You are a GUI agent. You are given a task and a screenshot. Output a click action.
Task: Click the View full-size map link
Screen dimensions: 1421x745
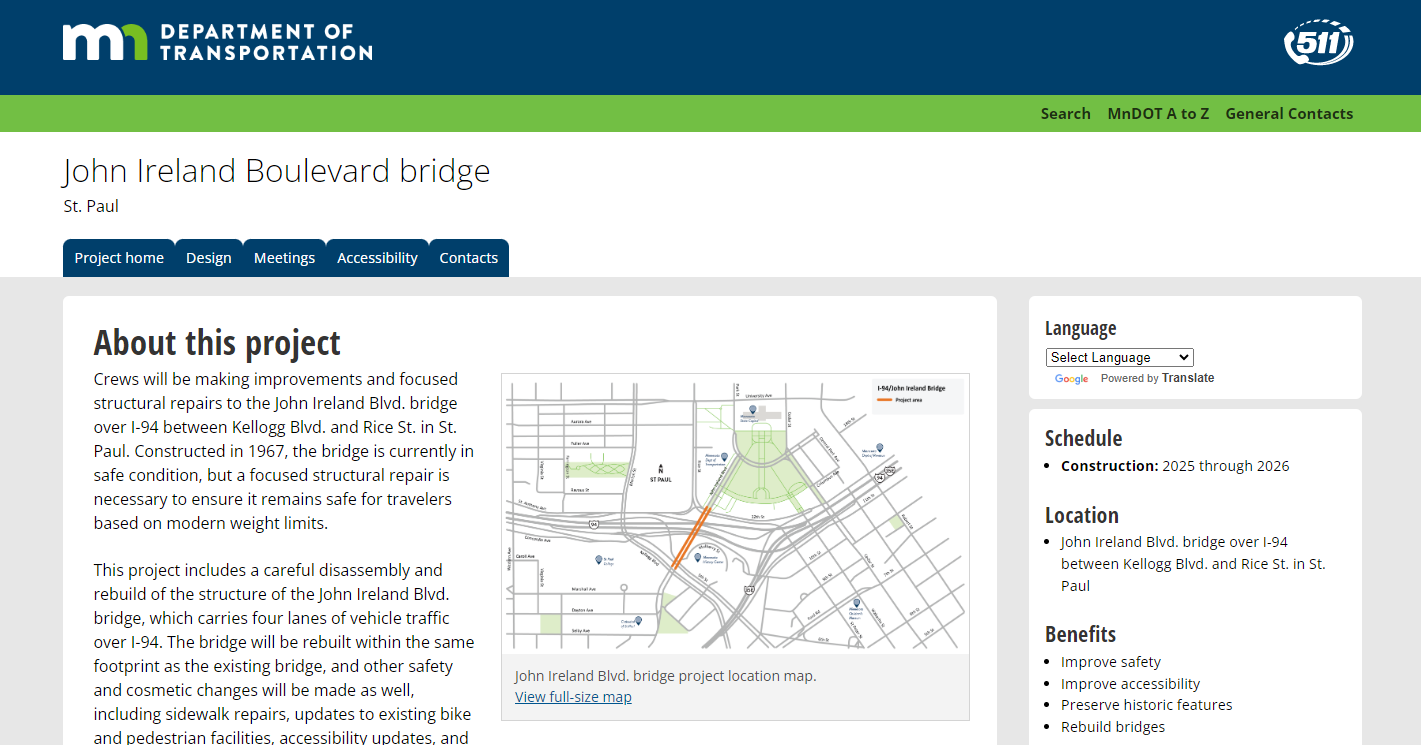pos(573,697)
